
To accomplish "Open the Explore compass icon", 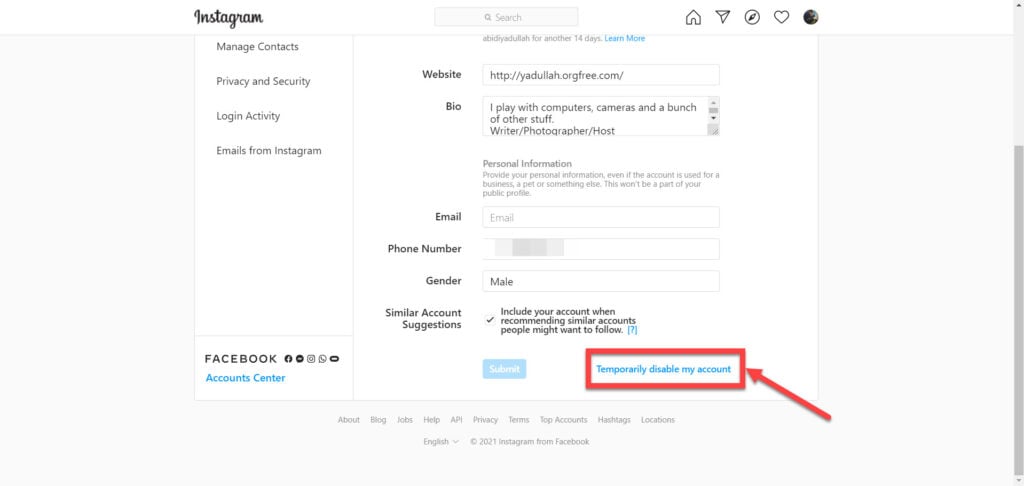I will pos(752,18).
